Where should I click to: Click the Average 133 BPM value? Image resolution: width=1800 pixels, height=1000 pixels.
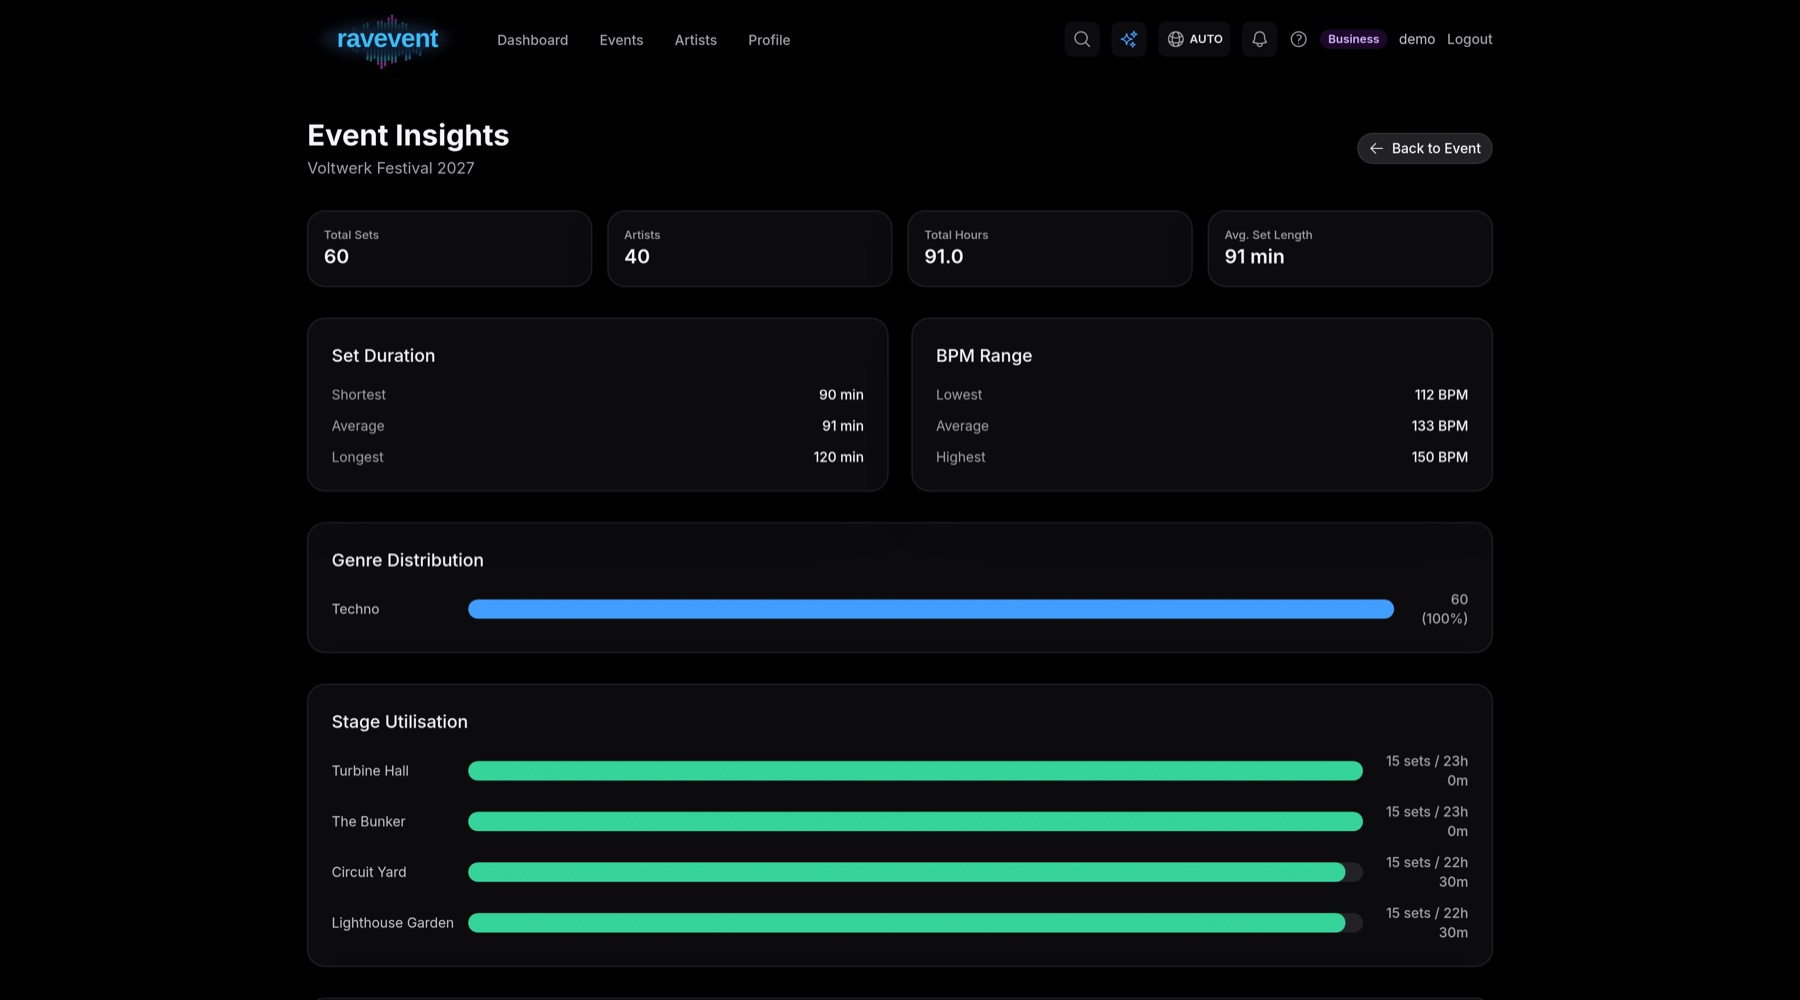pyautogui.click(x=1440, y=426)
